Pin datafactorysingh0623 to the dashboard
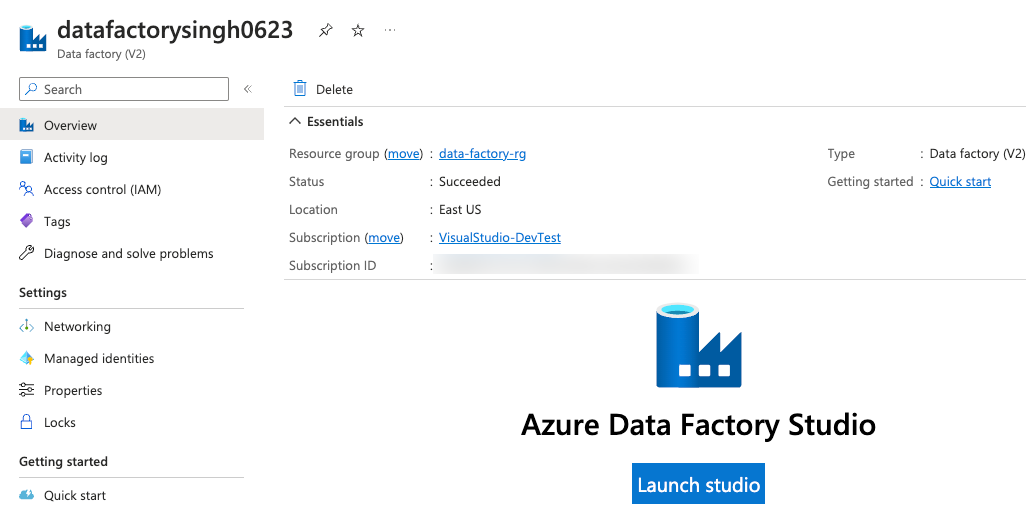 (x=325, y=30)
